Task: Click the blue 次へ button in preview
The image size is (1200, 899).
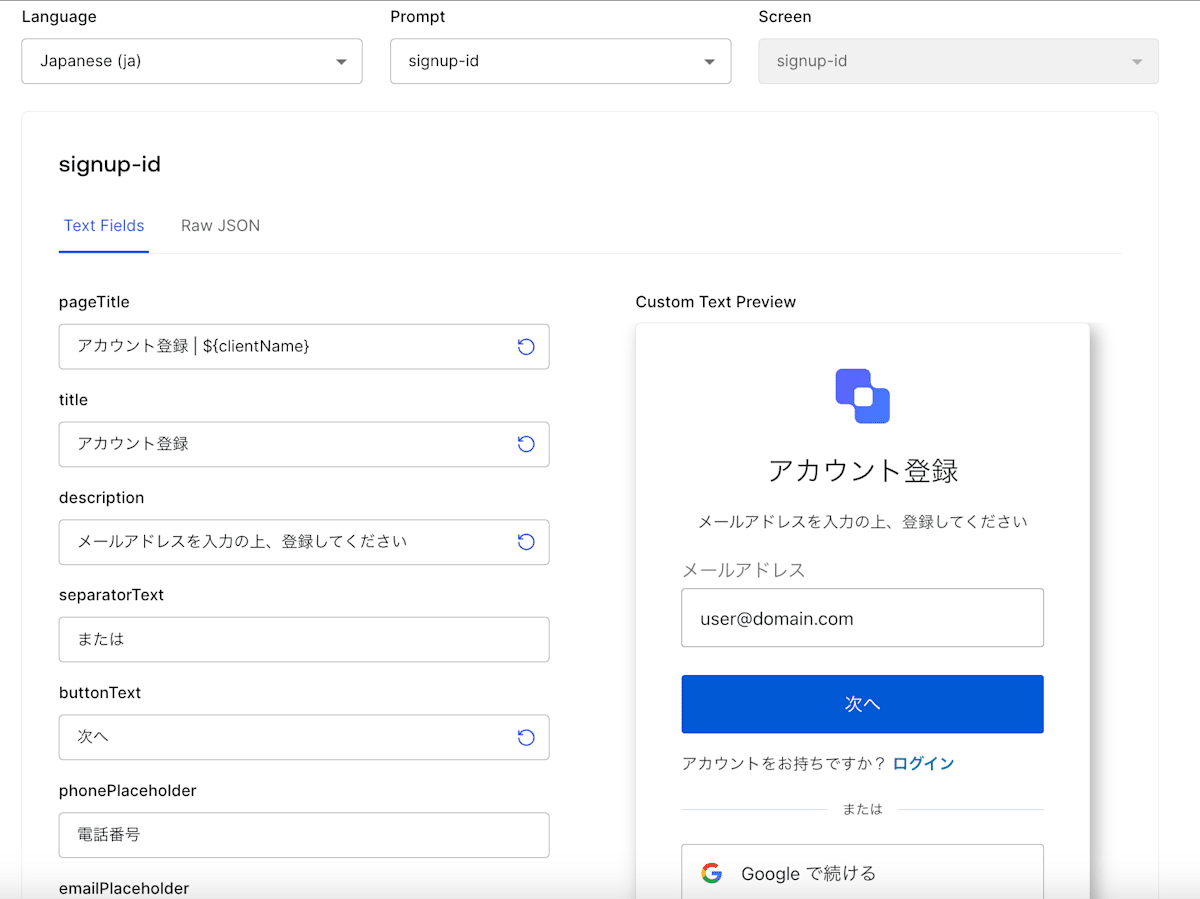Action: click(862, 704)
